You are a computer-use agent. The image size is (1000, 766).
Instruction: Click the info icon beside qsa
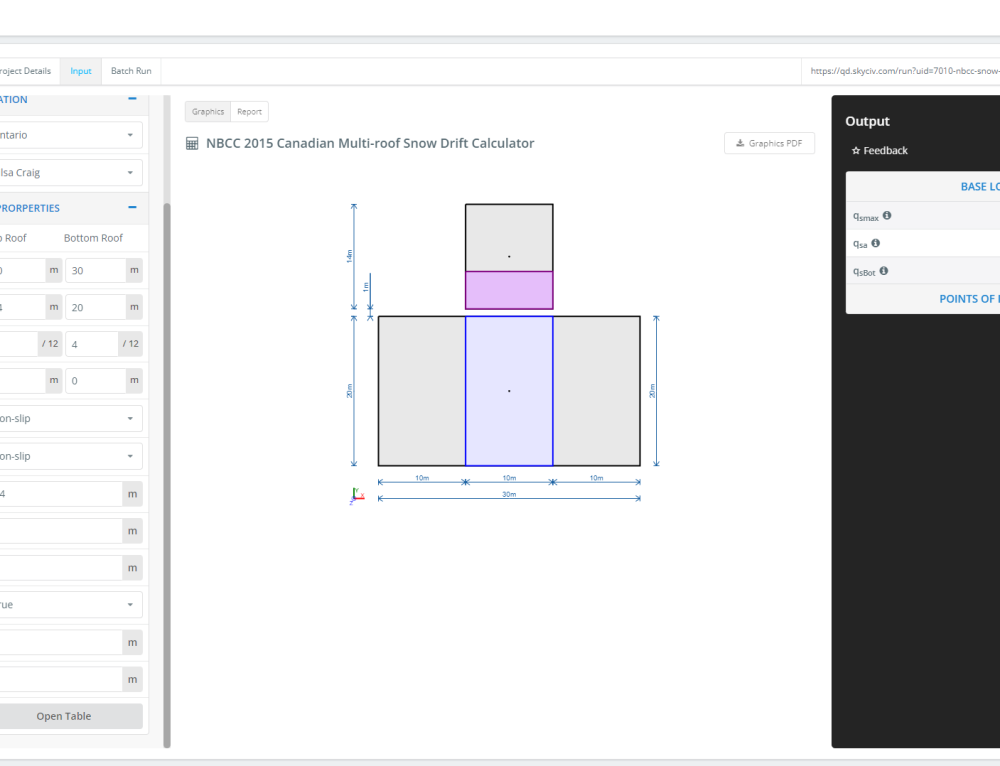(x=874, y=242)
